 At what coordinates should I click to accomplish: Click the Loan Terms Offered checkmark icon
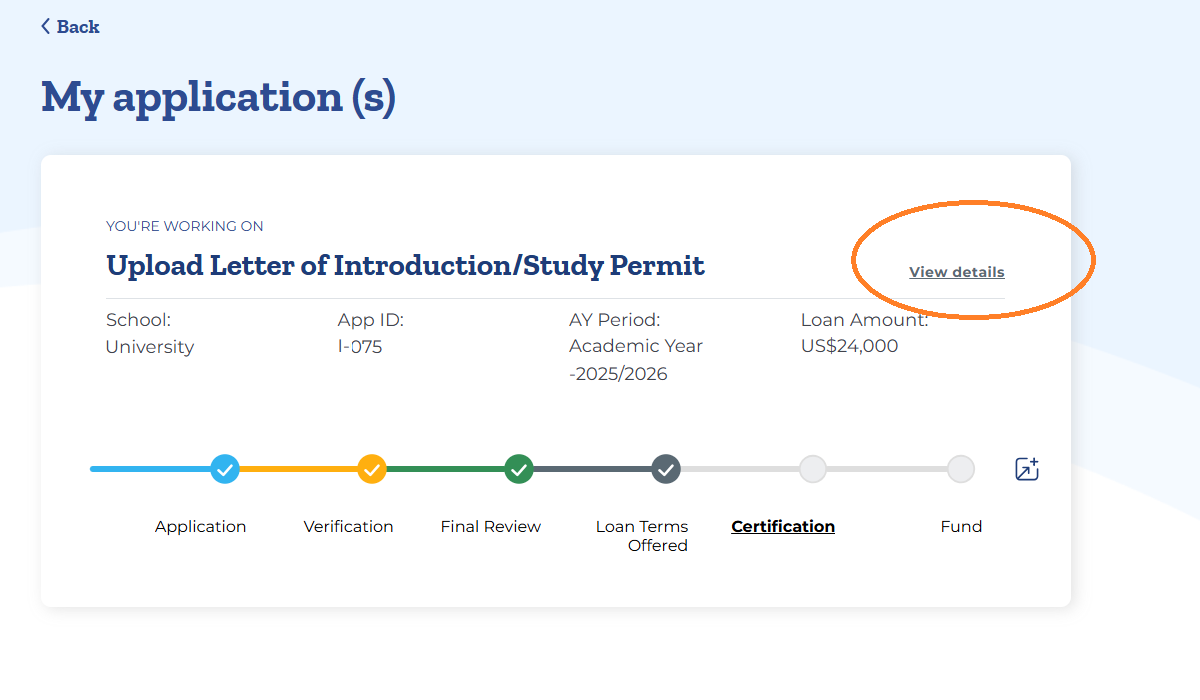[666, 469]
